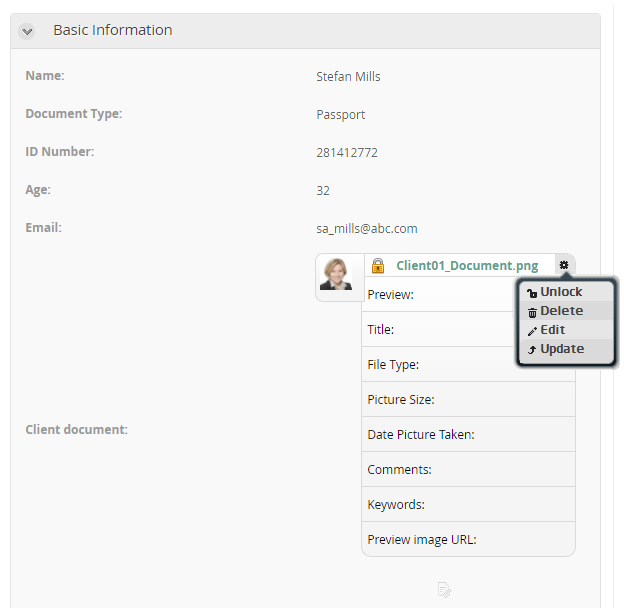Click the pencil Edit icon in menu
The width and height of the screenshot is (624, 608).
tap(532, 331)
